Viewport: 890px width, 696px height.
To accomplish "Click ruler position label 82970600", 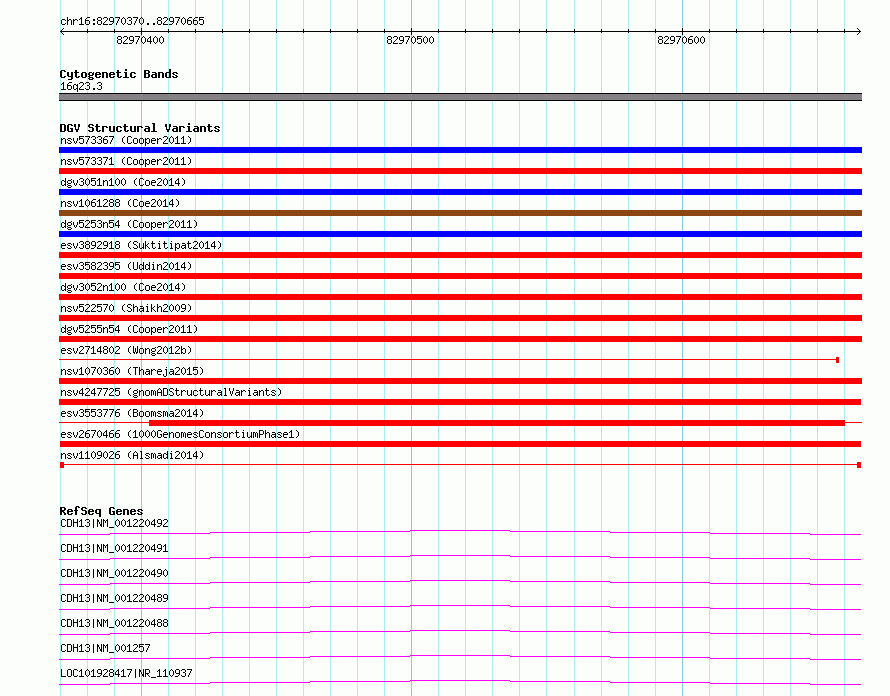I will (x=681, y=40).
